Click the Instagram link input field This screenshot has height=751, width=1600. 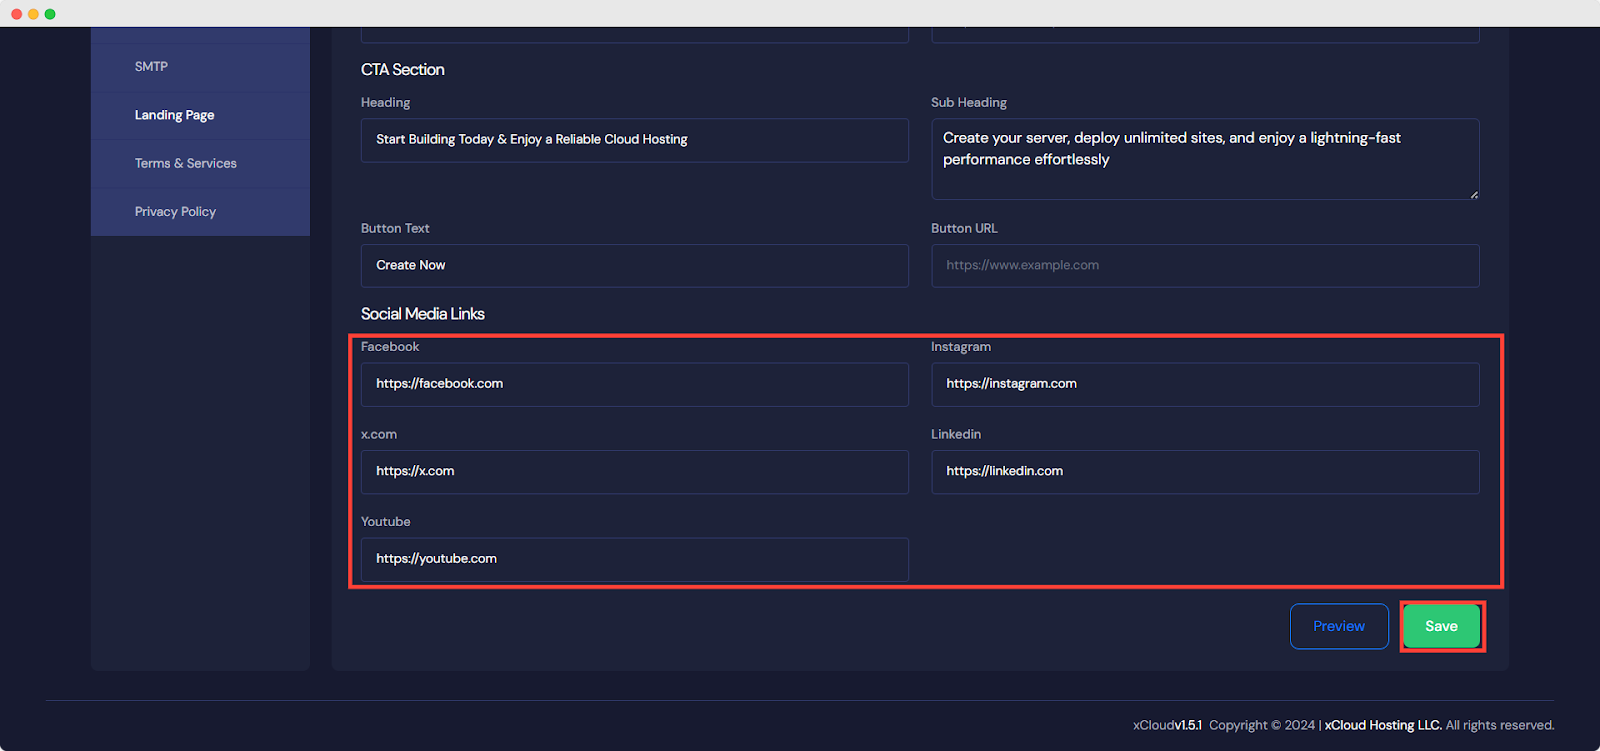click(1205, 384)
